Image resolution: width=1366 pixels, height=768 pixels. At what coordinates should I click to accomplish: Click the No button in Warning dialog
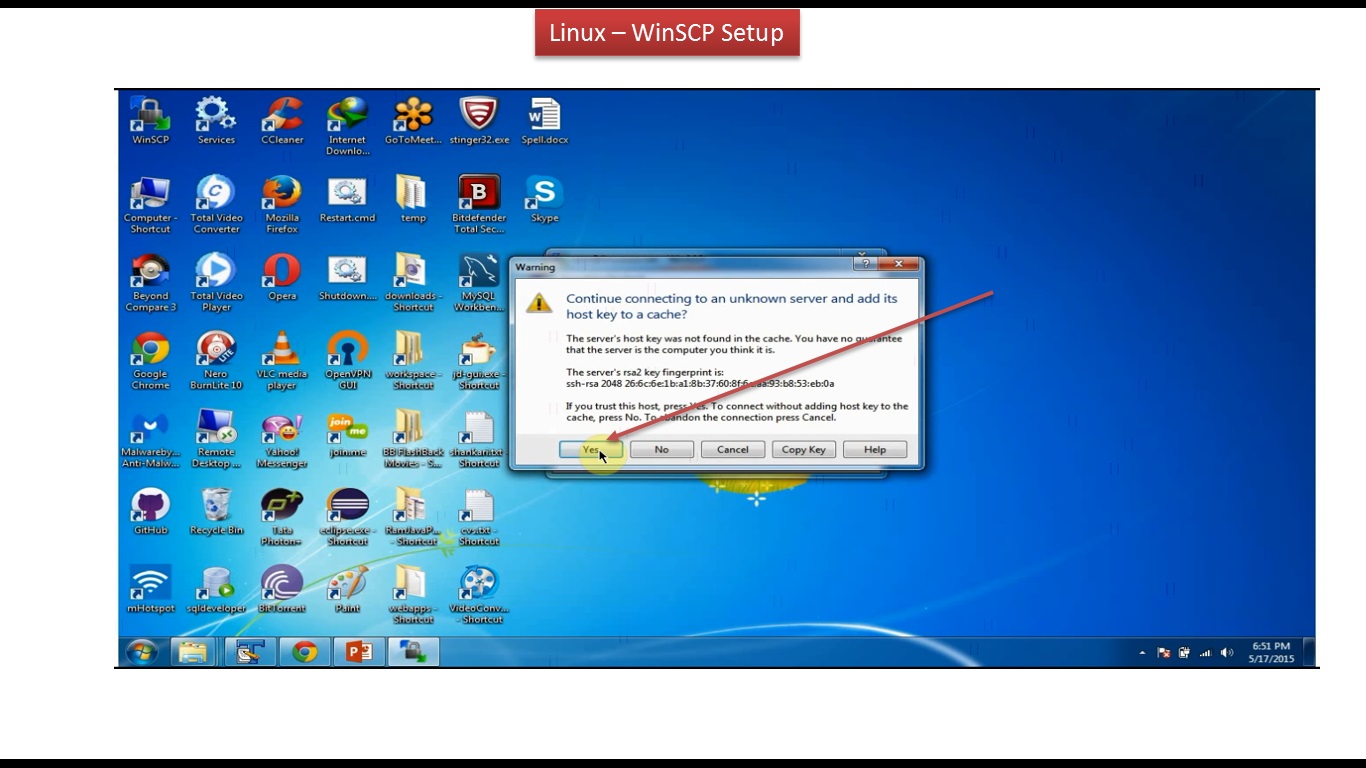661,450
